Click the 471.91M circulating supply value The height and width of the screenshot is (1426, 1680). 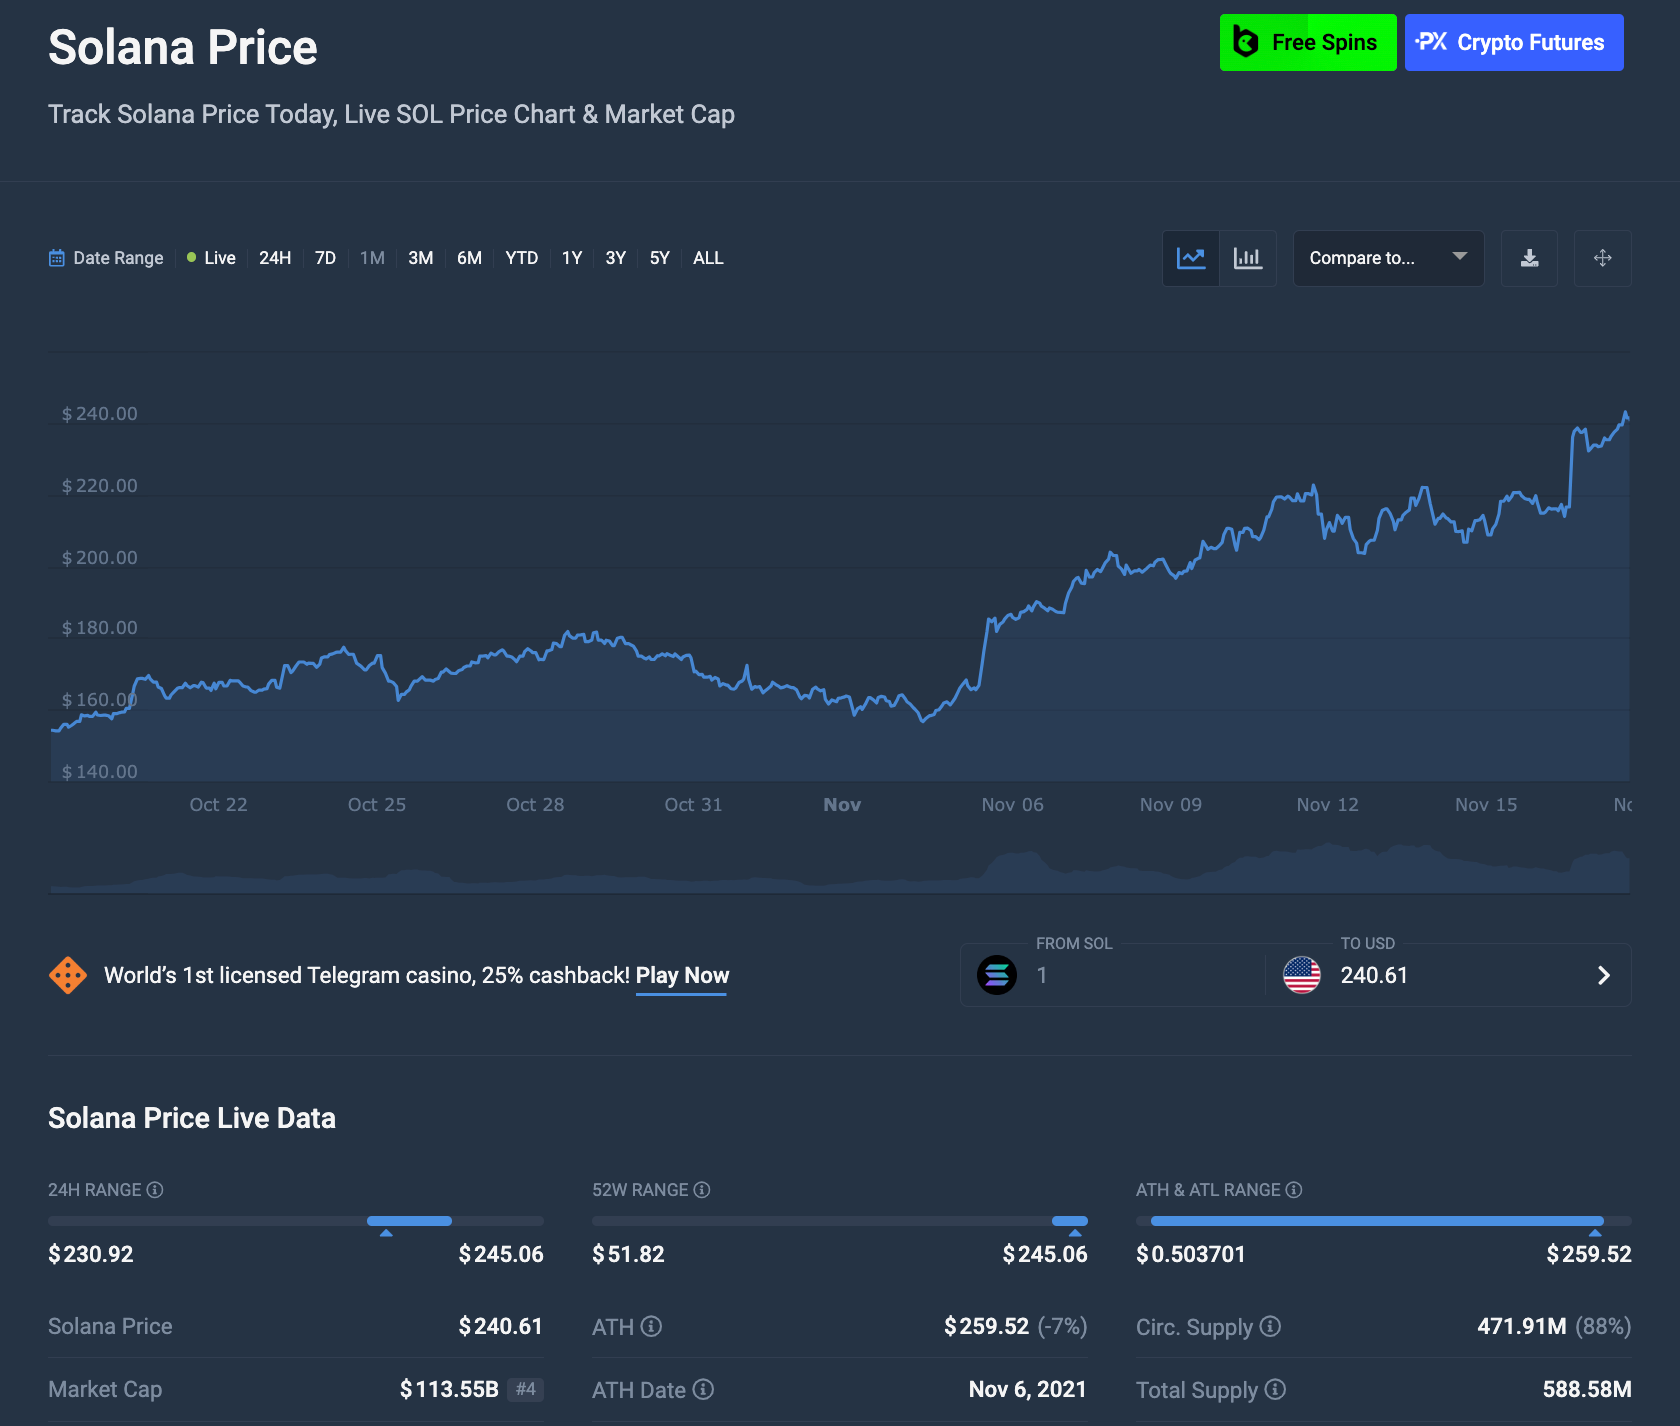pyautogui.click(x=1522, y=1326)
